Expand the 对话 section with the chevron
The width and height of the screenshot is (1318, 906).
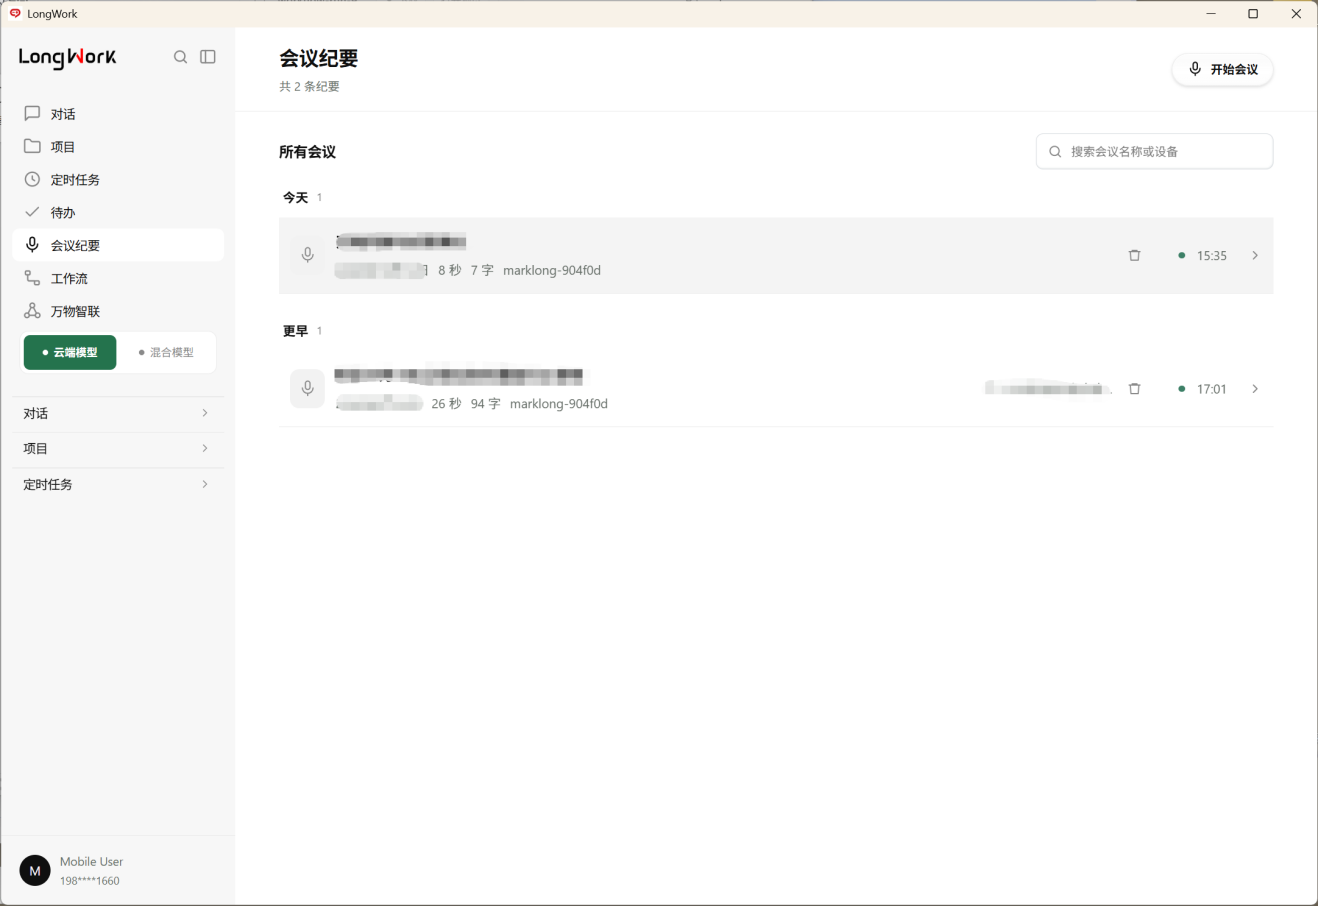tap(205, 413)
